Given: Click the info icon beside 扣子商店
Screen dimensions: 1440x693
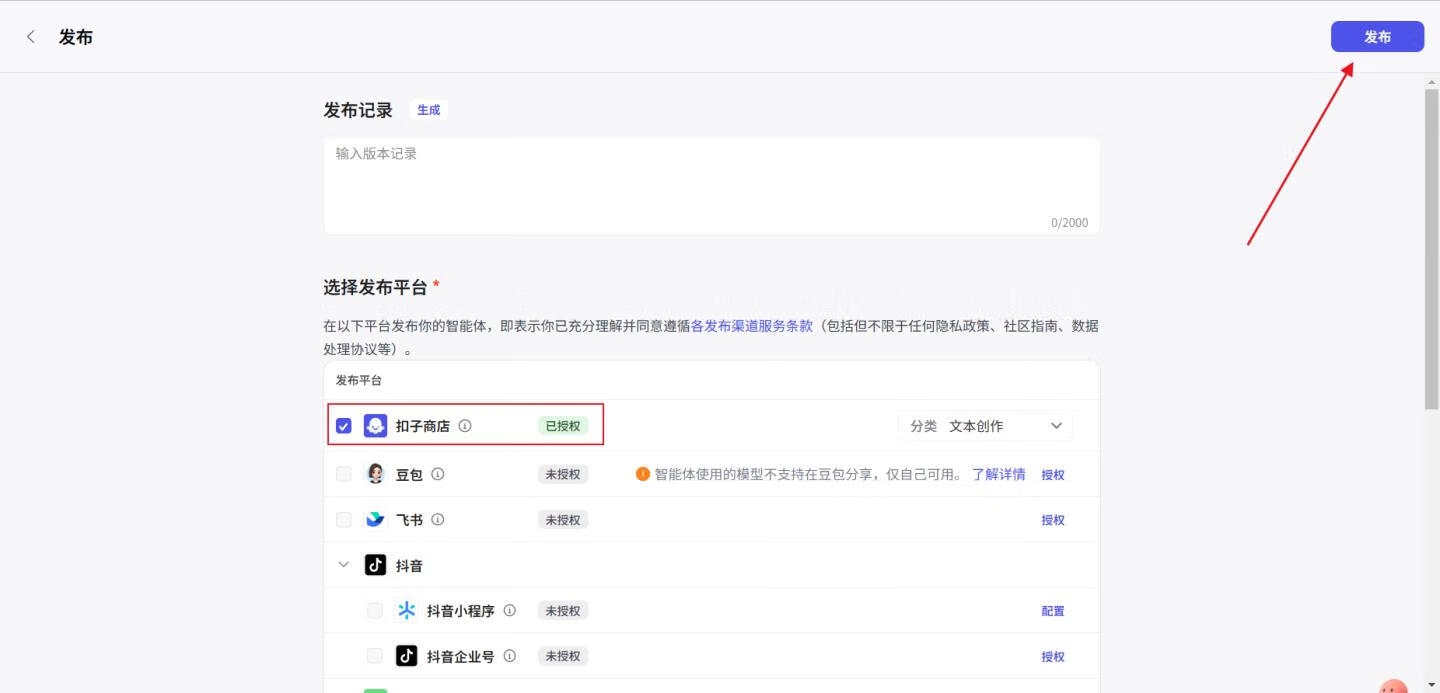Looking at the screenshot, I should (x=464, y=424).
